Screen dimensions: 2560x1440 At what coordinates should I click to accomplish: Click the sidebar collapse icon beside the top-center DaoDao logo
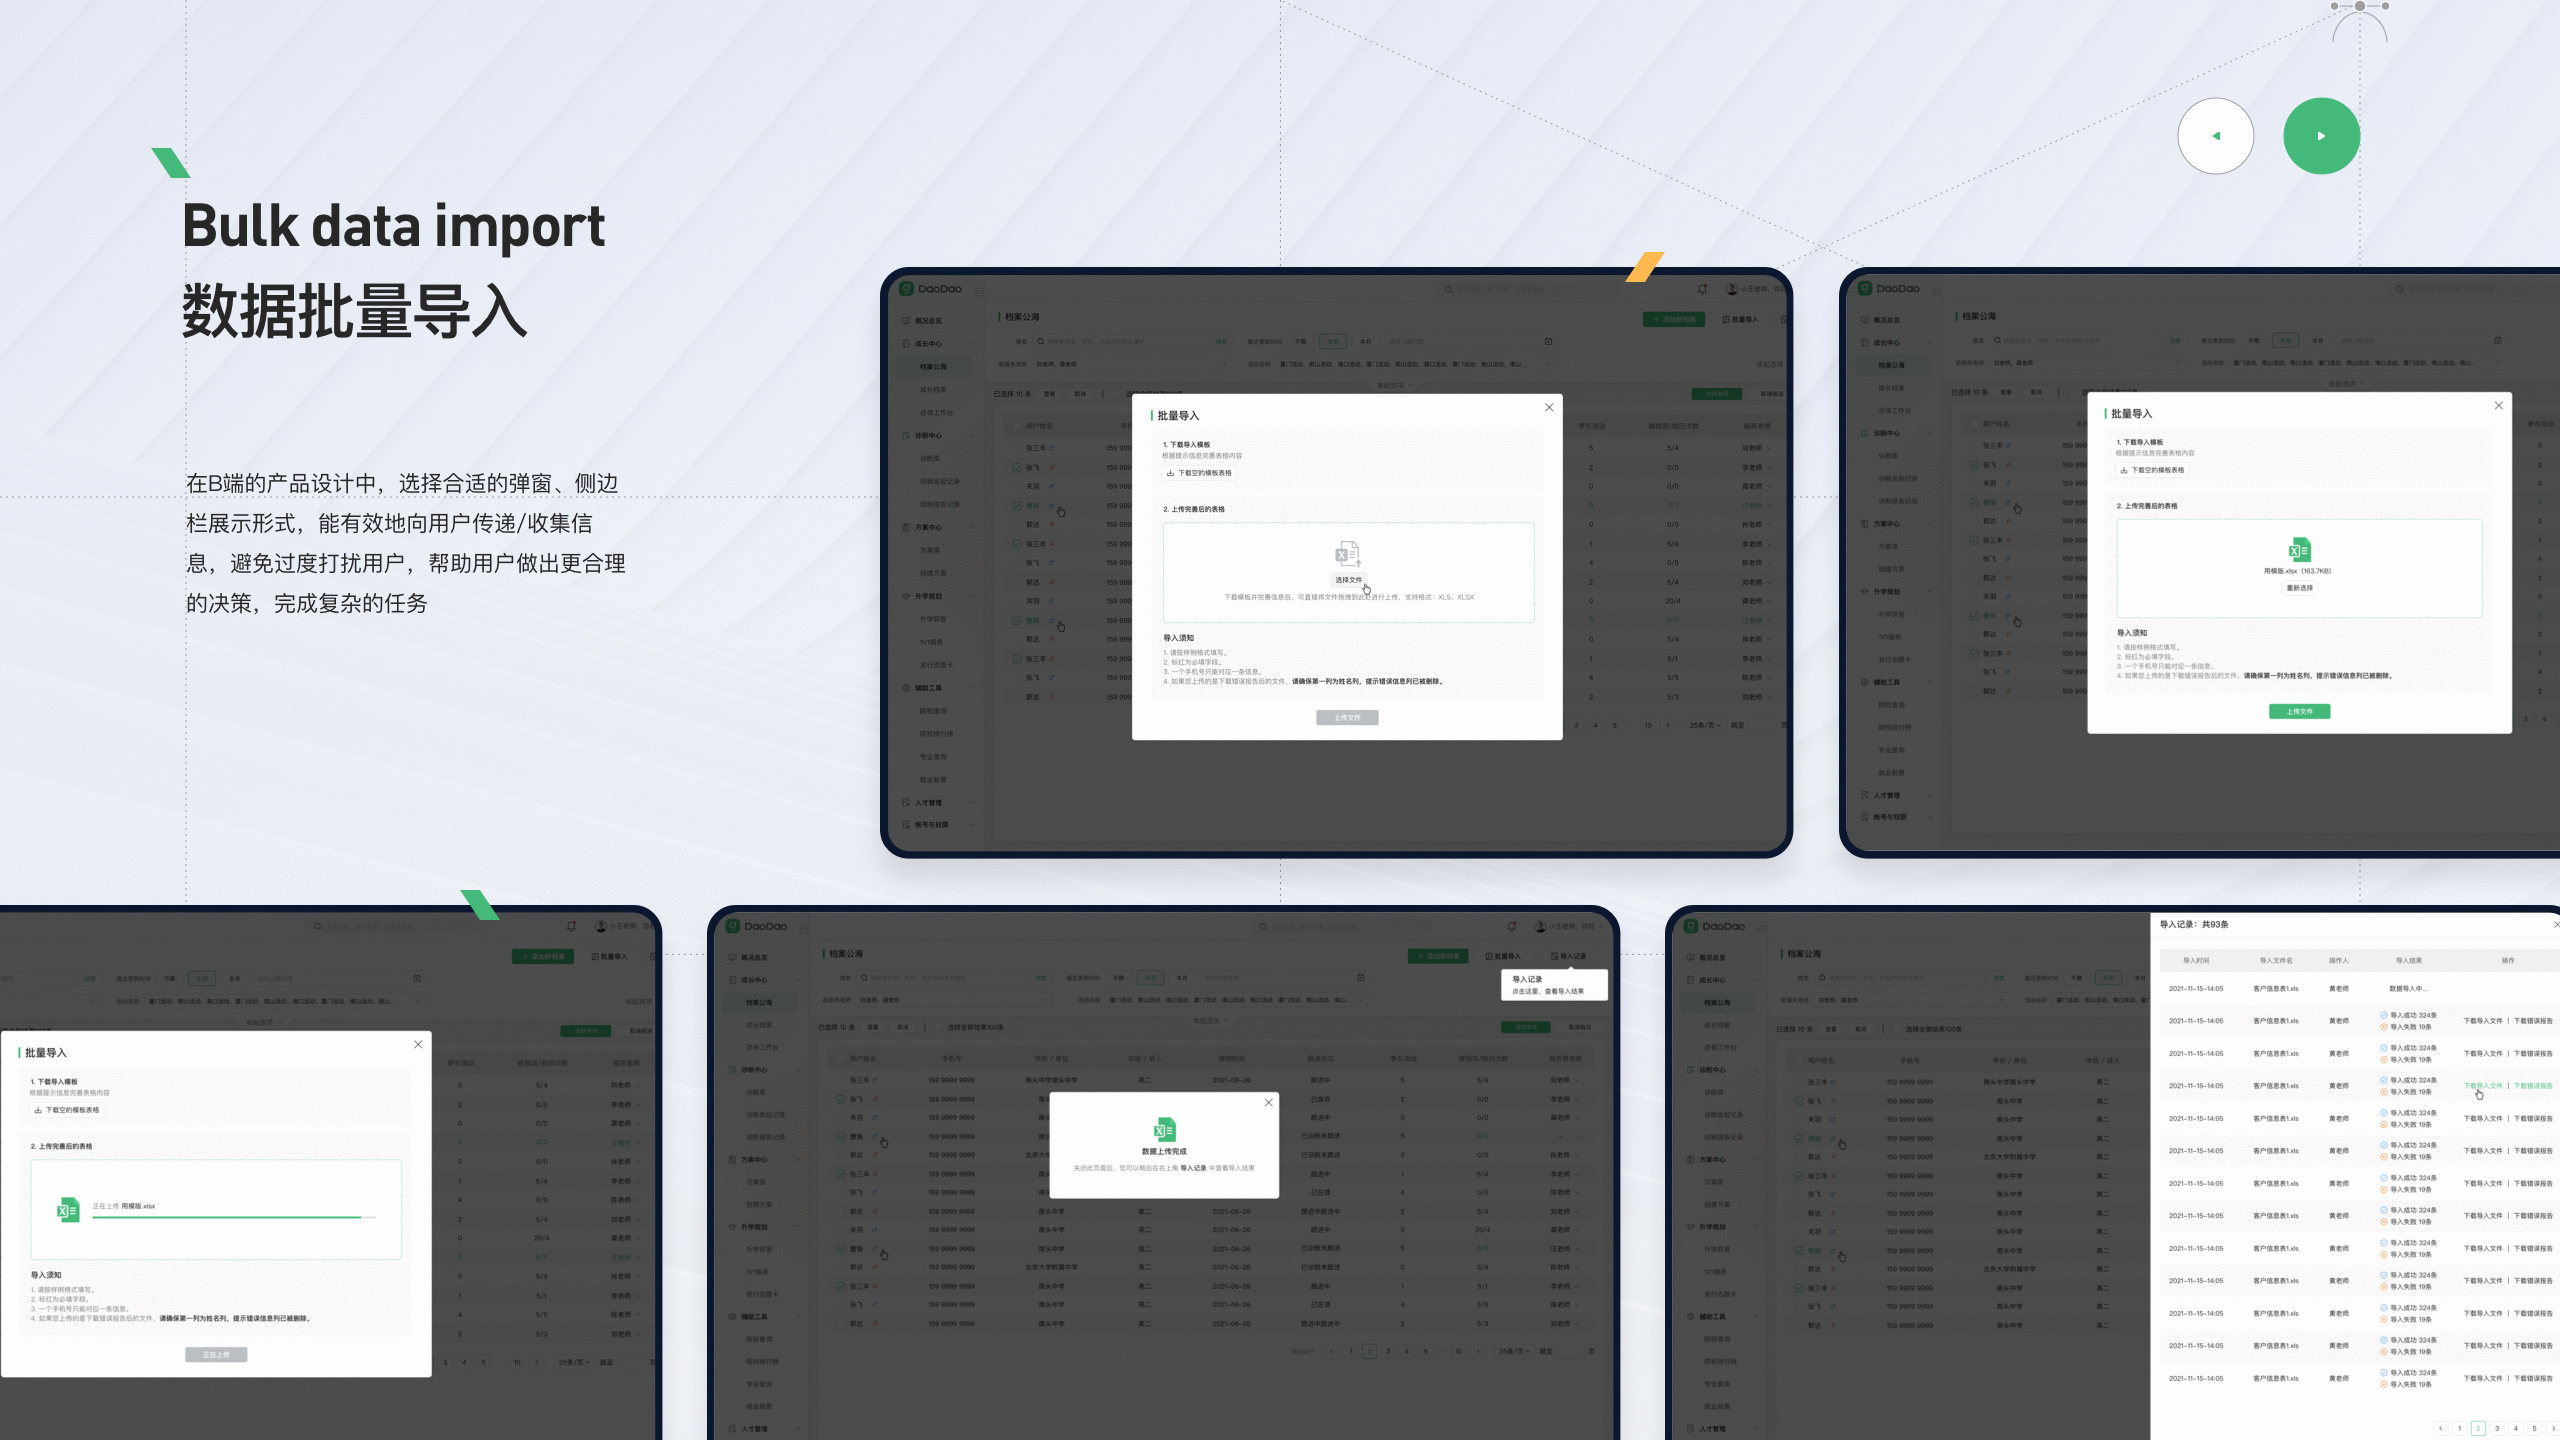(x=979, y=291)
